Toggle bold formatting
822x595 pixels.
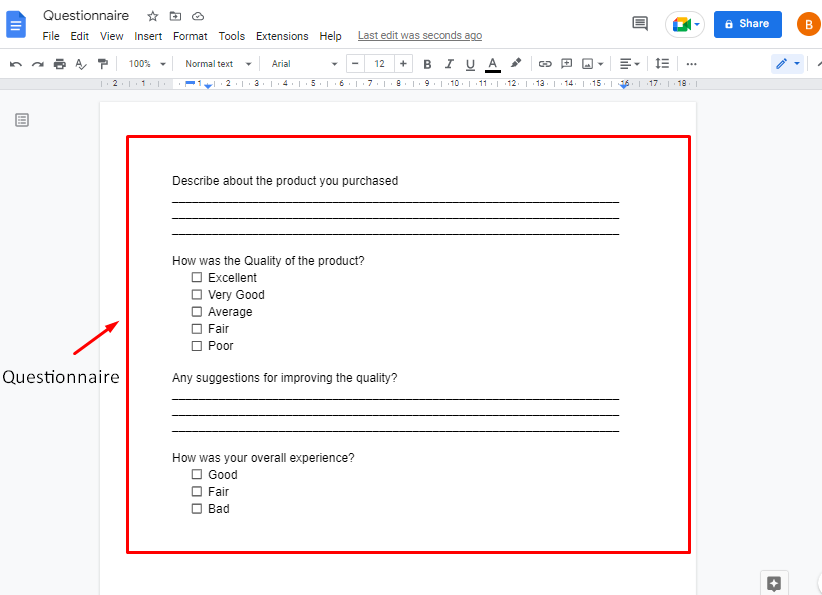[x=427, y=64]
